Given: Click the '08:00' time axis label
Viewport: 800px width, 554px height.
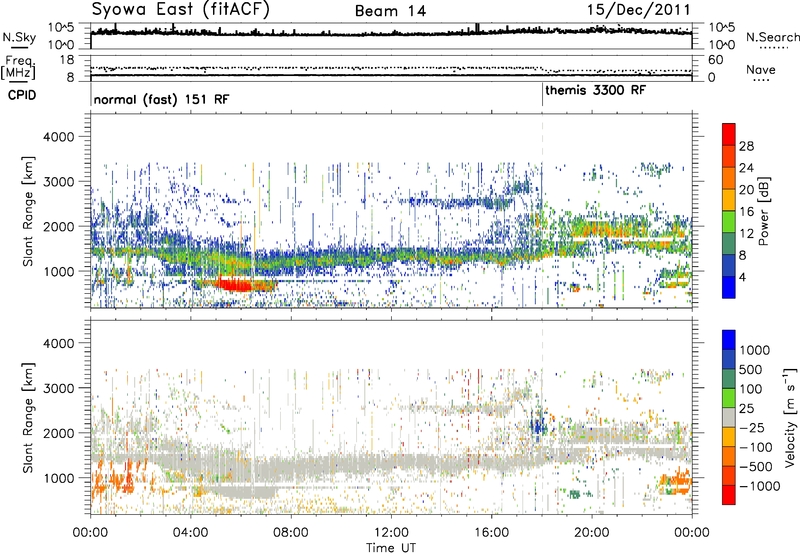Looking at the screenshot, I should click(x=291, y=533).
